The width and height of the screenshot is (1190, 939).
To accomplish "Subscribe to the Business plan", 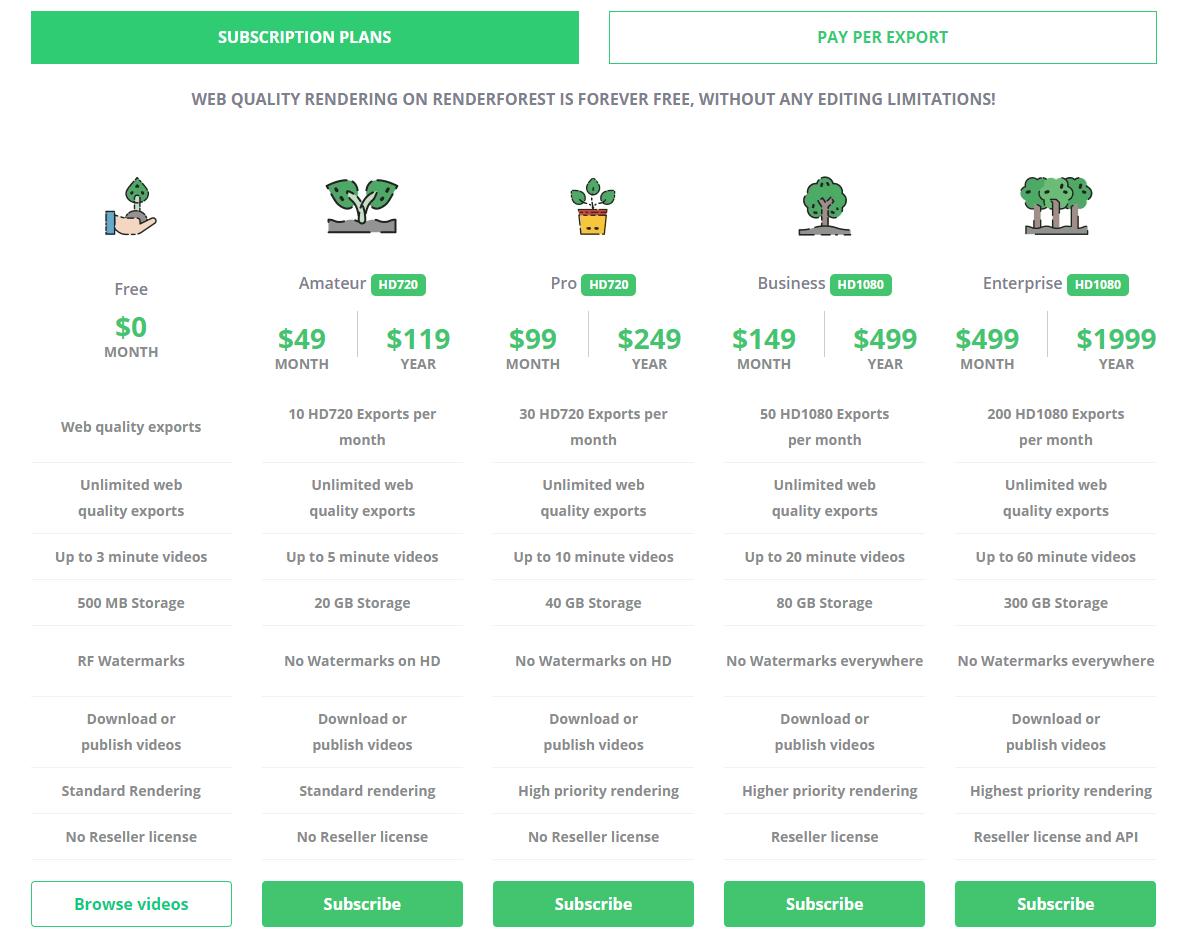I will (824, 904).
